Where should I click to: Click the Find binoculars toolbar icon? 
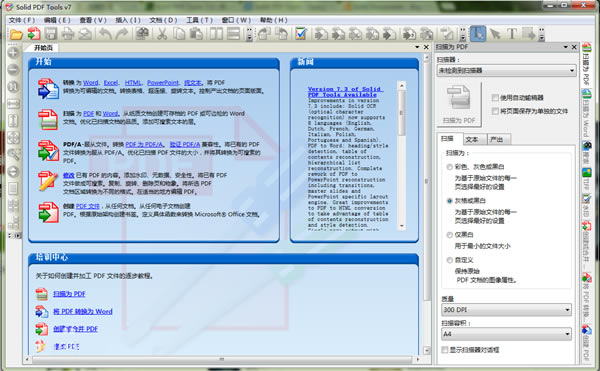[142, 34]
